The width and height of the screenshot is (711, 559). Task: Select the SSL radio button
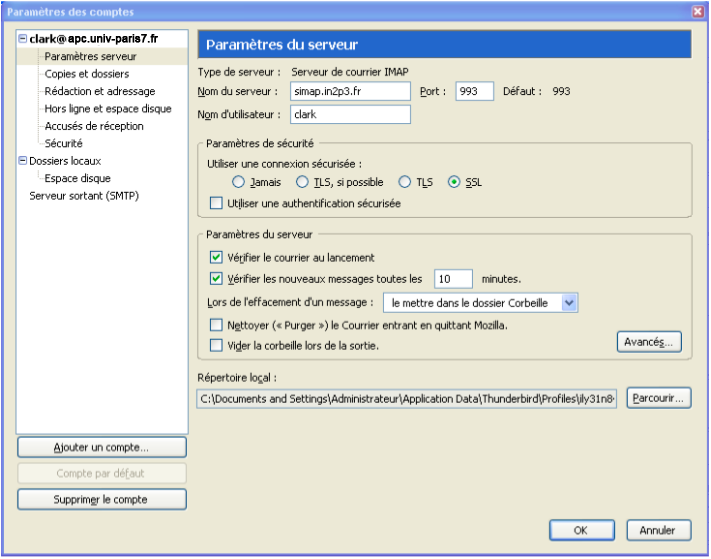(x=454, y=182)
